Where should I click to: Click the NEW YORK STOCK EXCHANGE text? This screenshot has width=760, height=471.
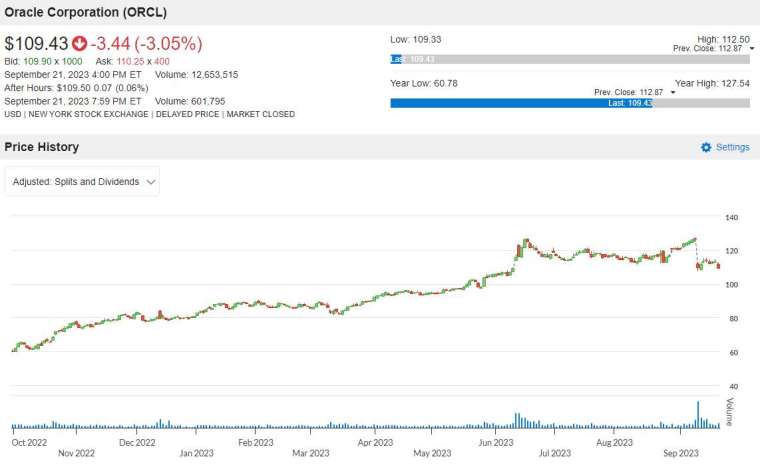[88, 114]
